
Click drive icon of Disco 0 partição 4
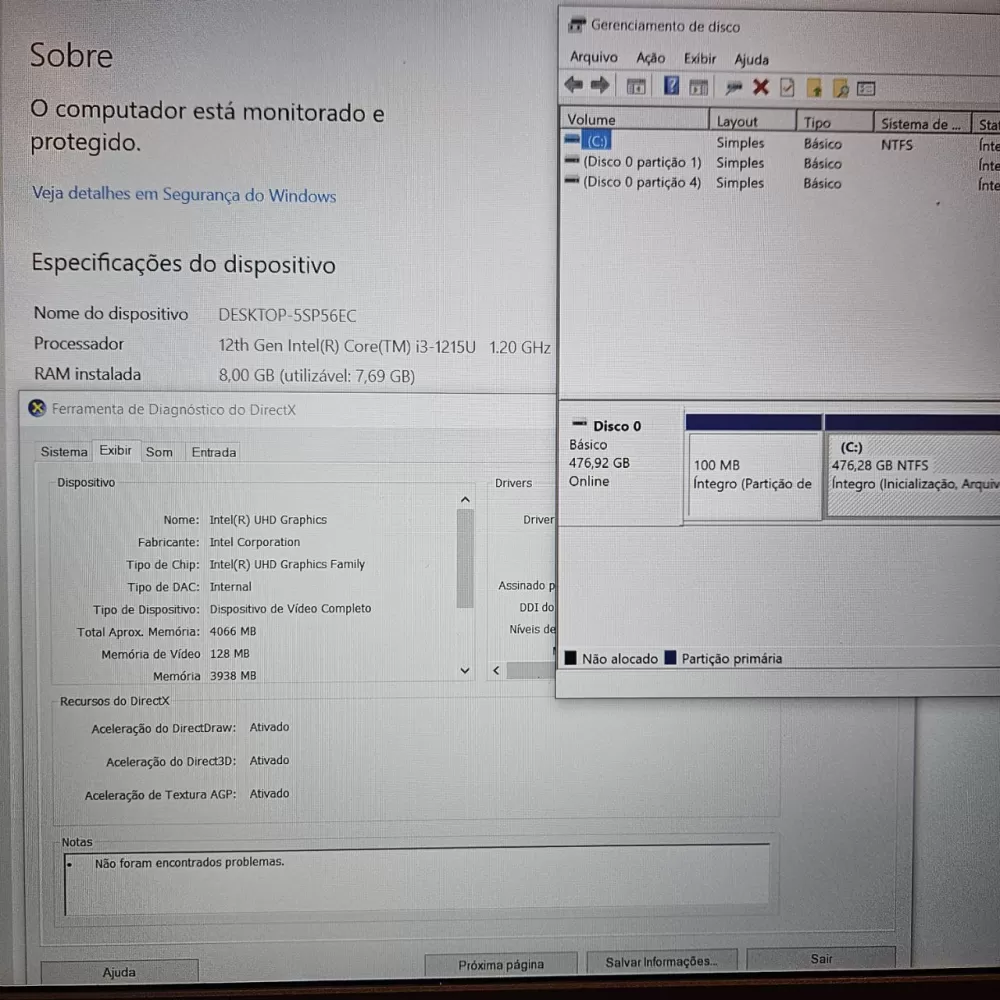tap(572, 180)
